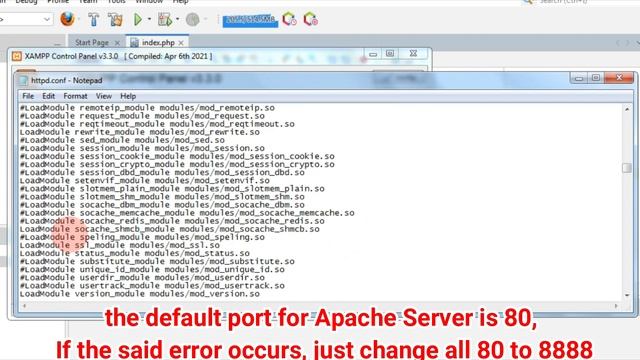
Task: Click the Notepad horizontal scrollbar left arrow
Action: tap(24, 305)
